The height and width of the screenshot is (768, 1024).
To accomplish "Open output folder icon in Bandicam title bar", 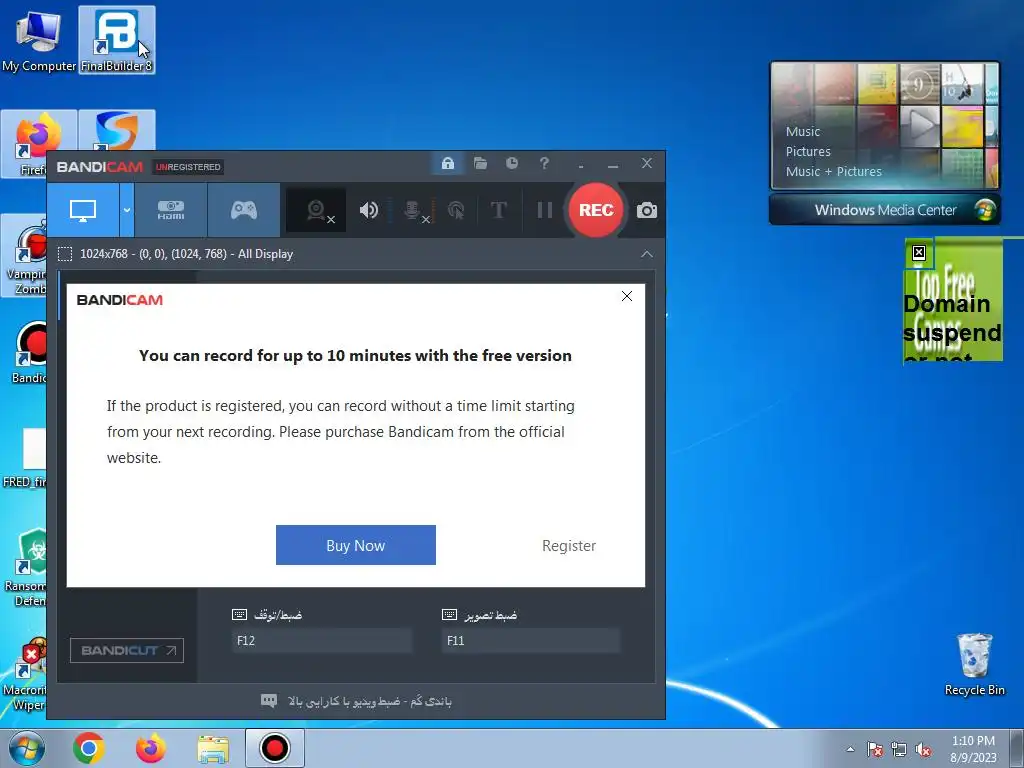I will [x=481, y=163].
